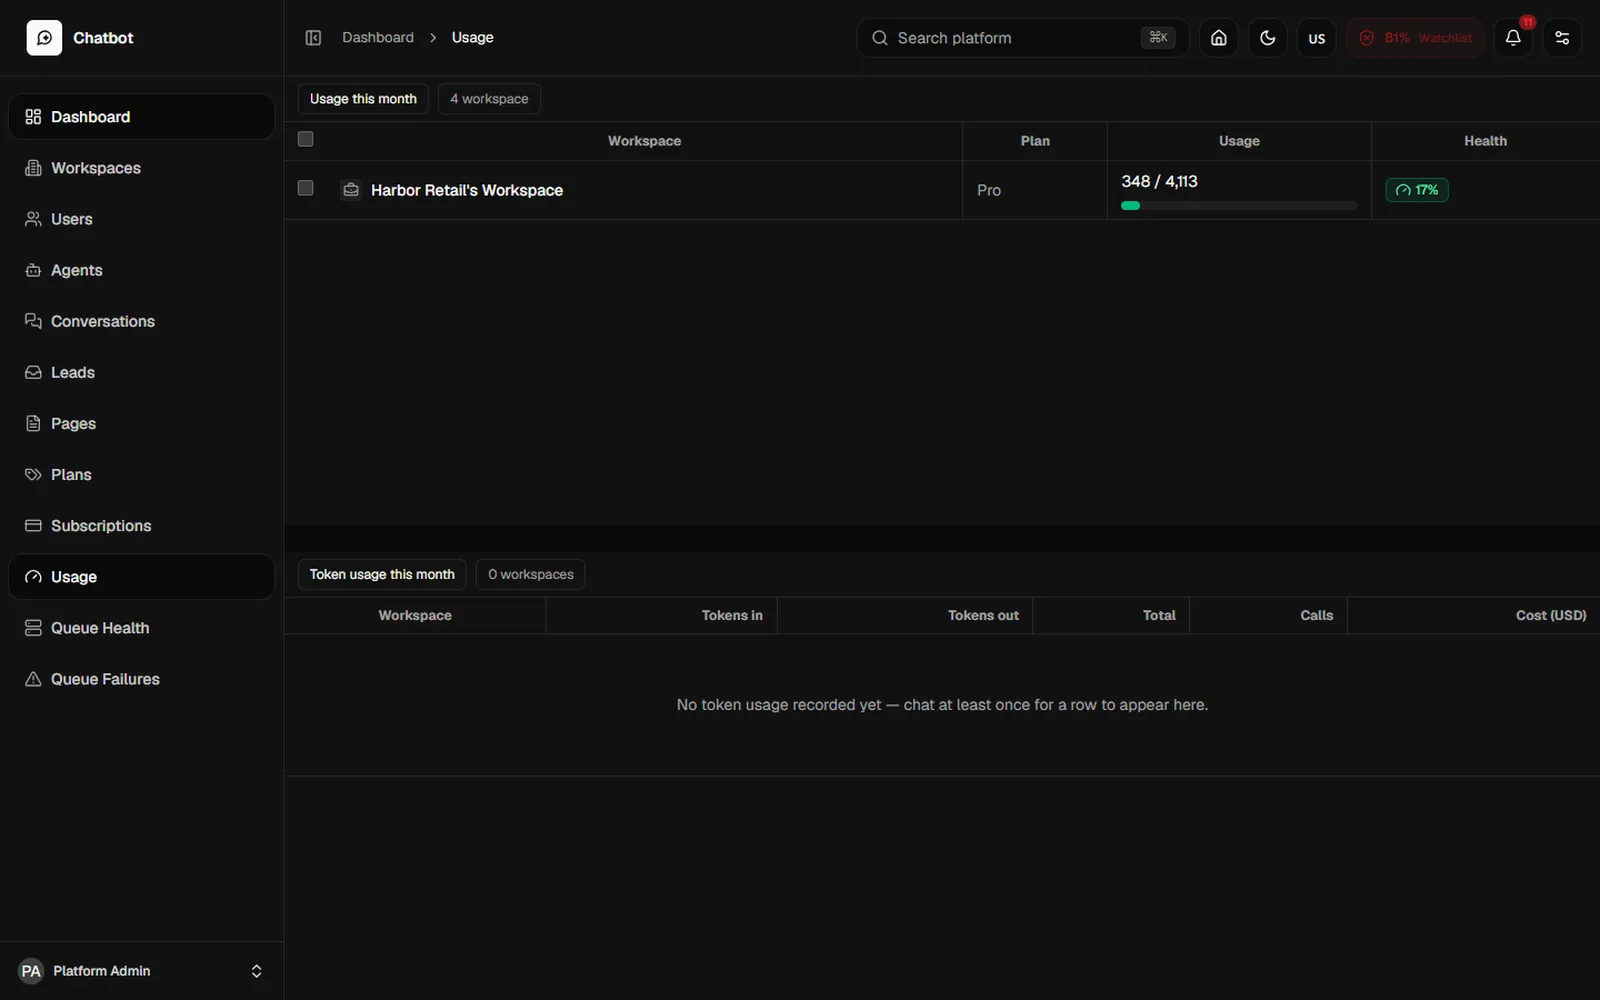The image size is (1600, 1000).
Task: Click the Conversations sidebar icon
Action: tap(33, 321)
